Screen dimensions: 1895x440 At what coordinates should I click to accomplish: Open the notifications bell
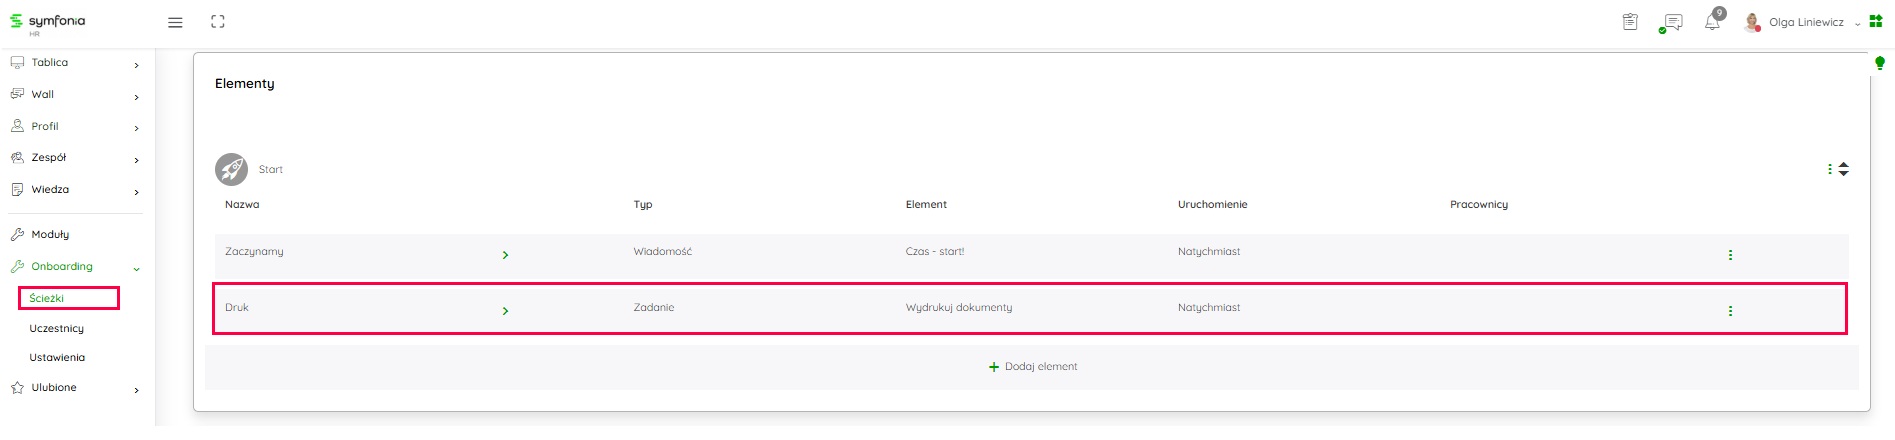[x=1713, y=22]
